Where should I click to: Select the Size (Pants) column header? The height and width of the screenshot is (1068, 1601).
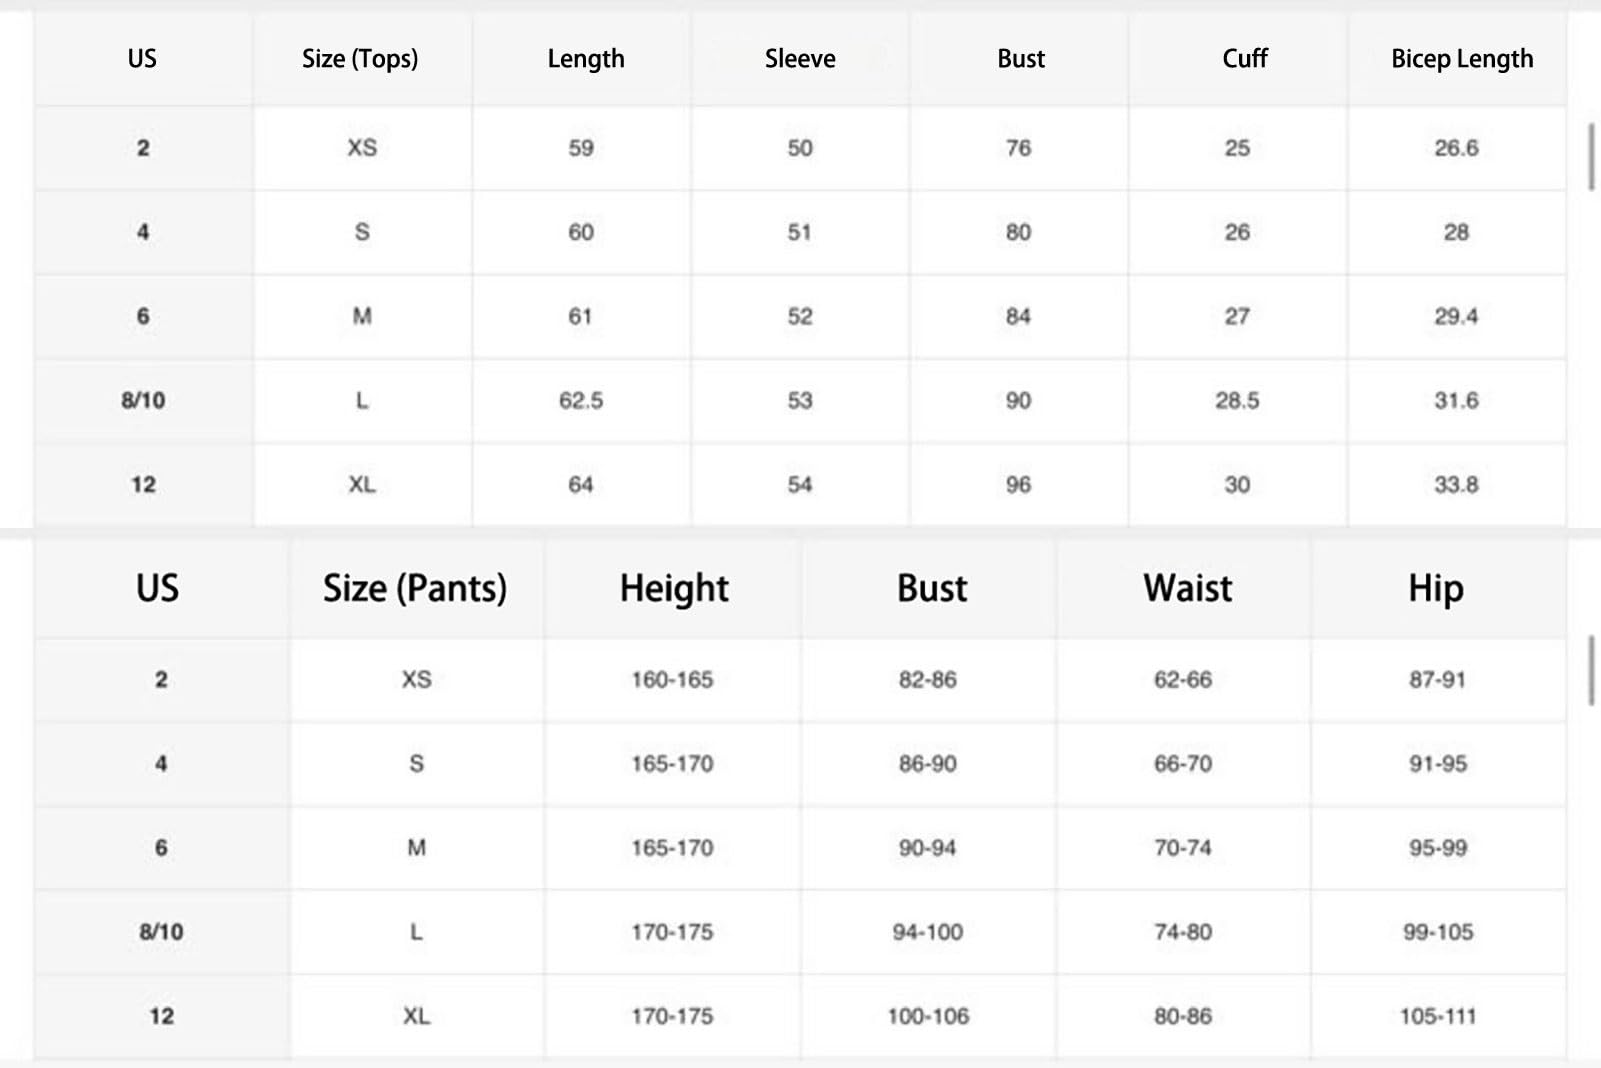[415, 588]
